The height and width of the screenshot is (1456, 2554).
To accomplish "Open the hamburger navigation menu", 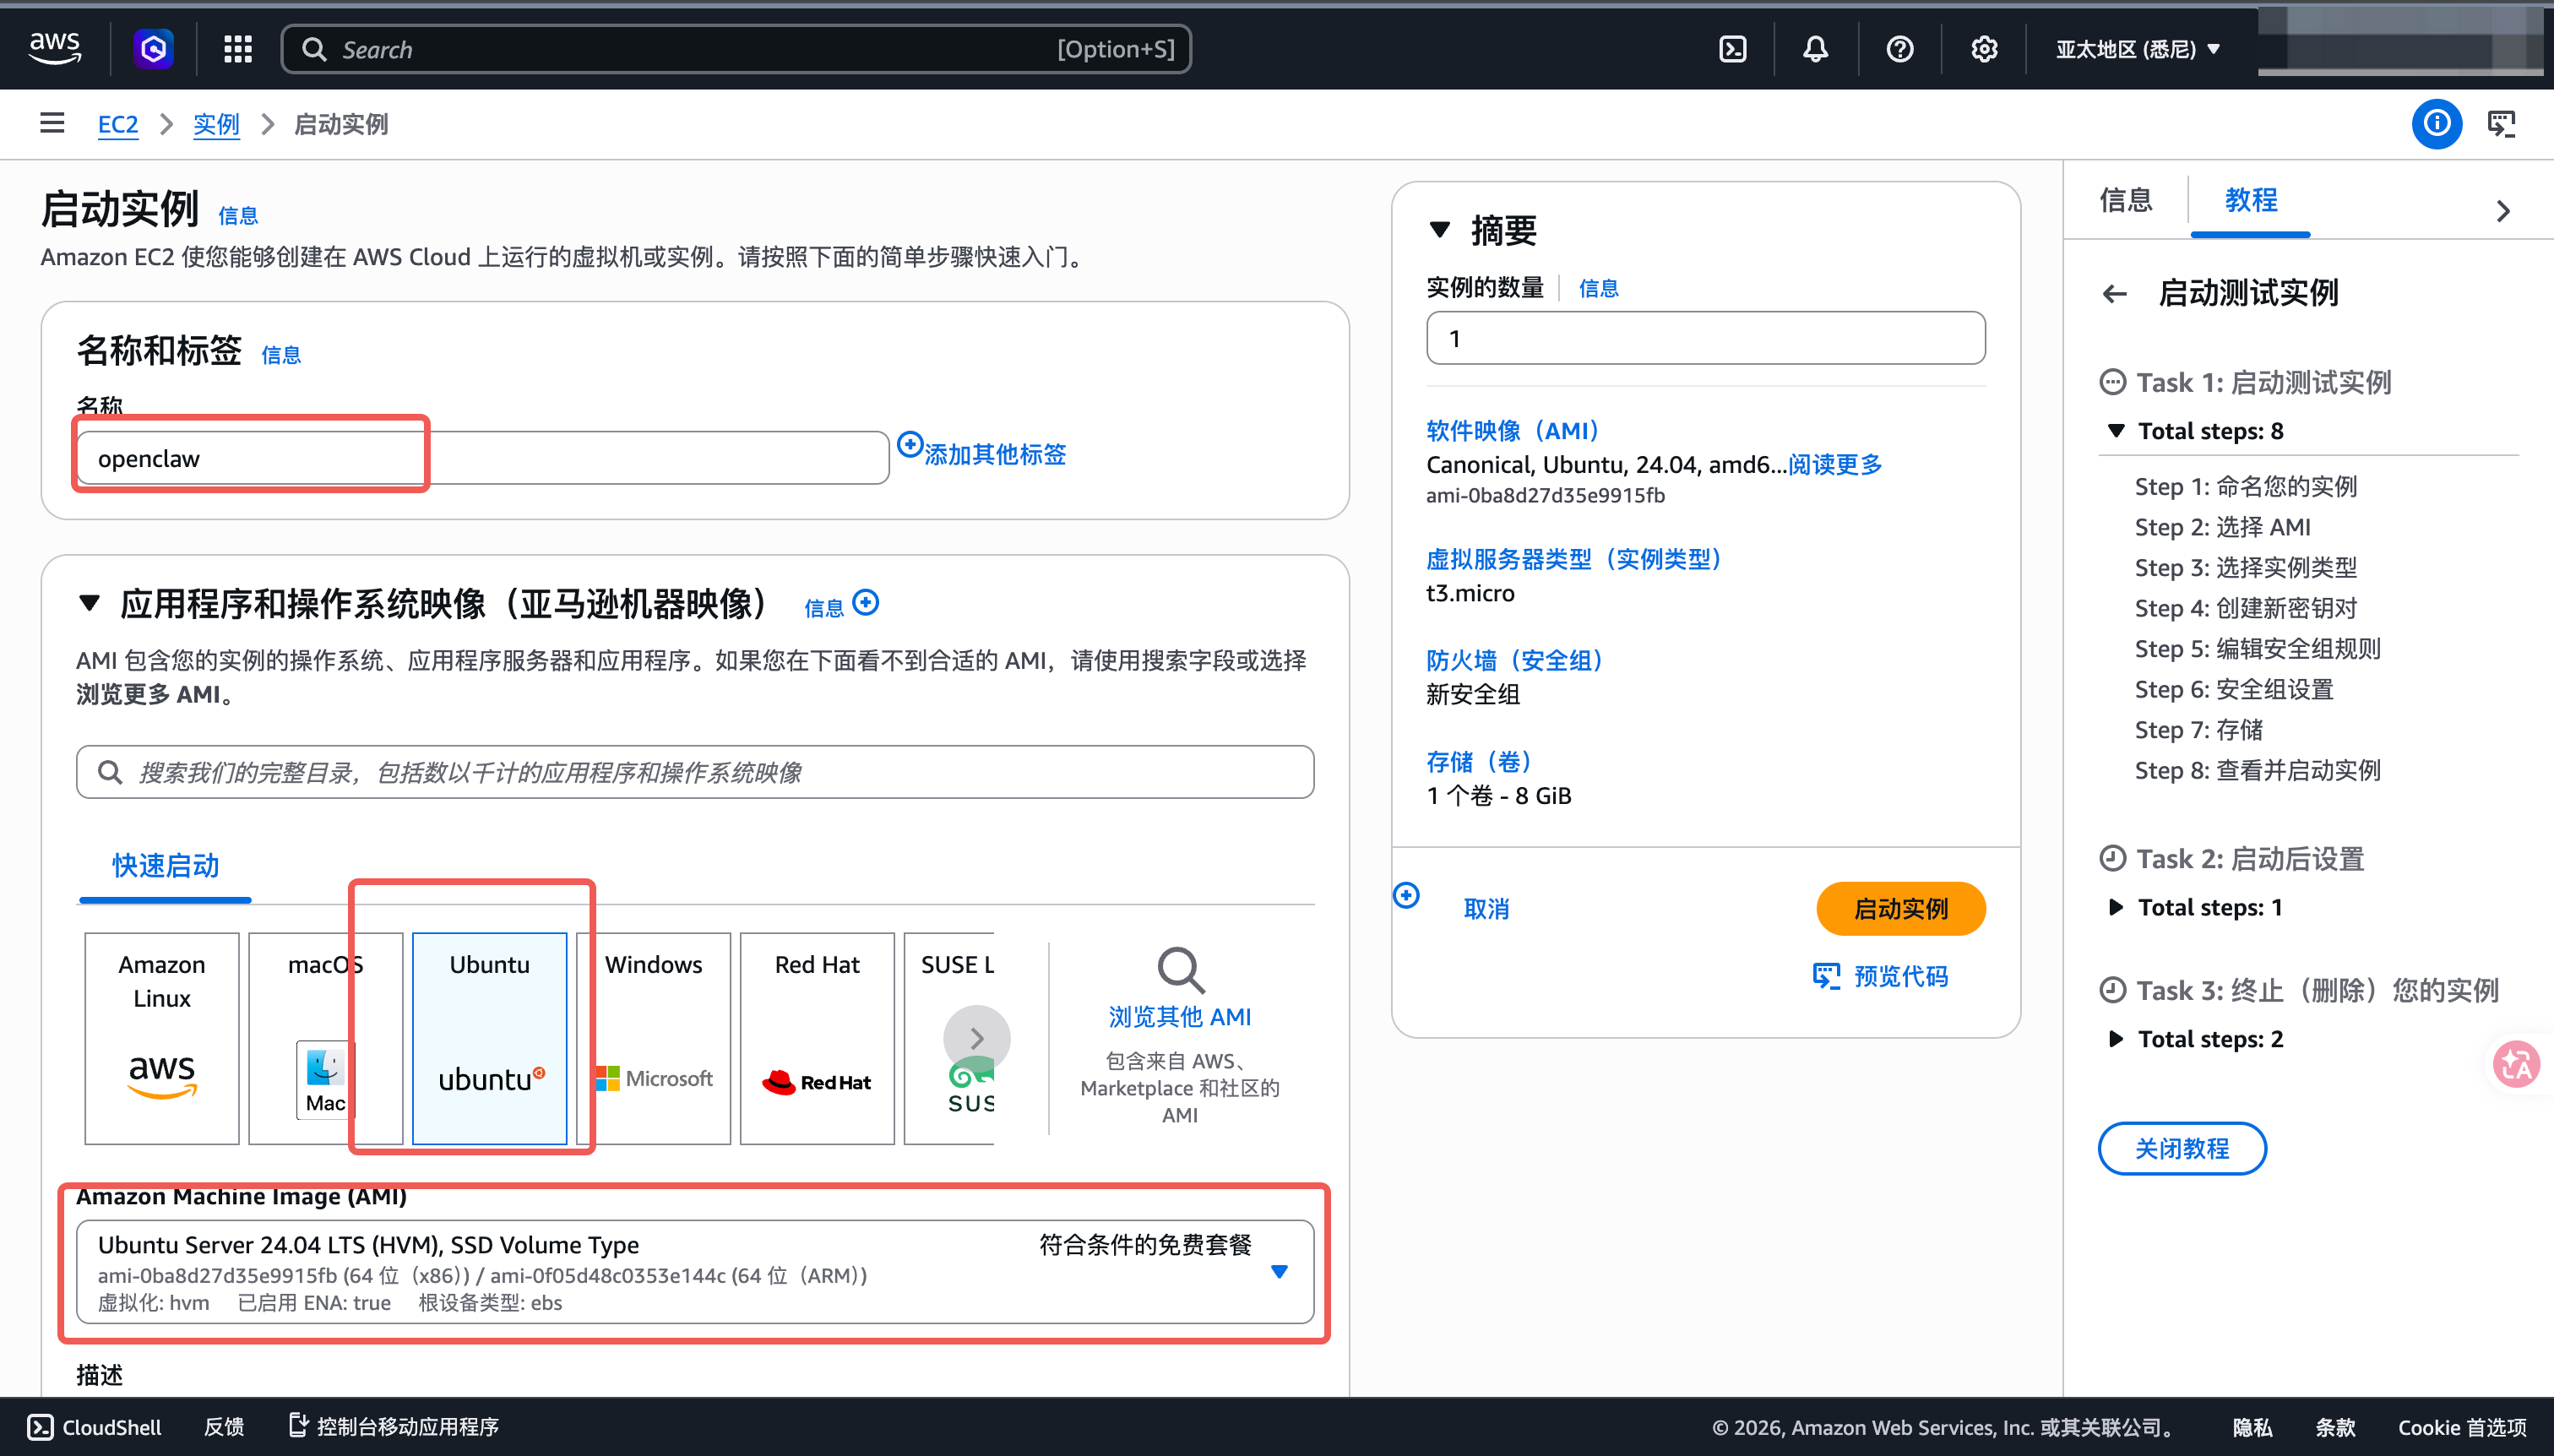I will tap(52, 123).
